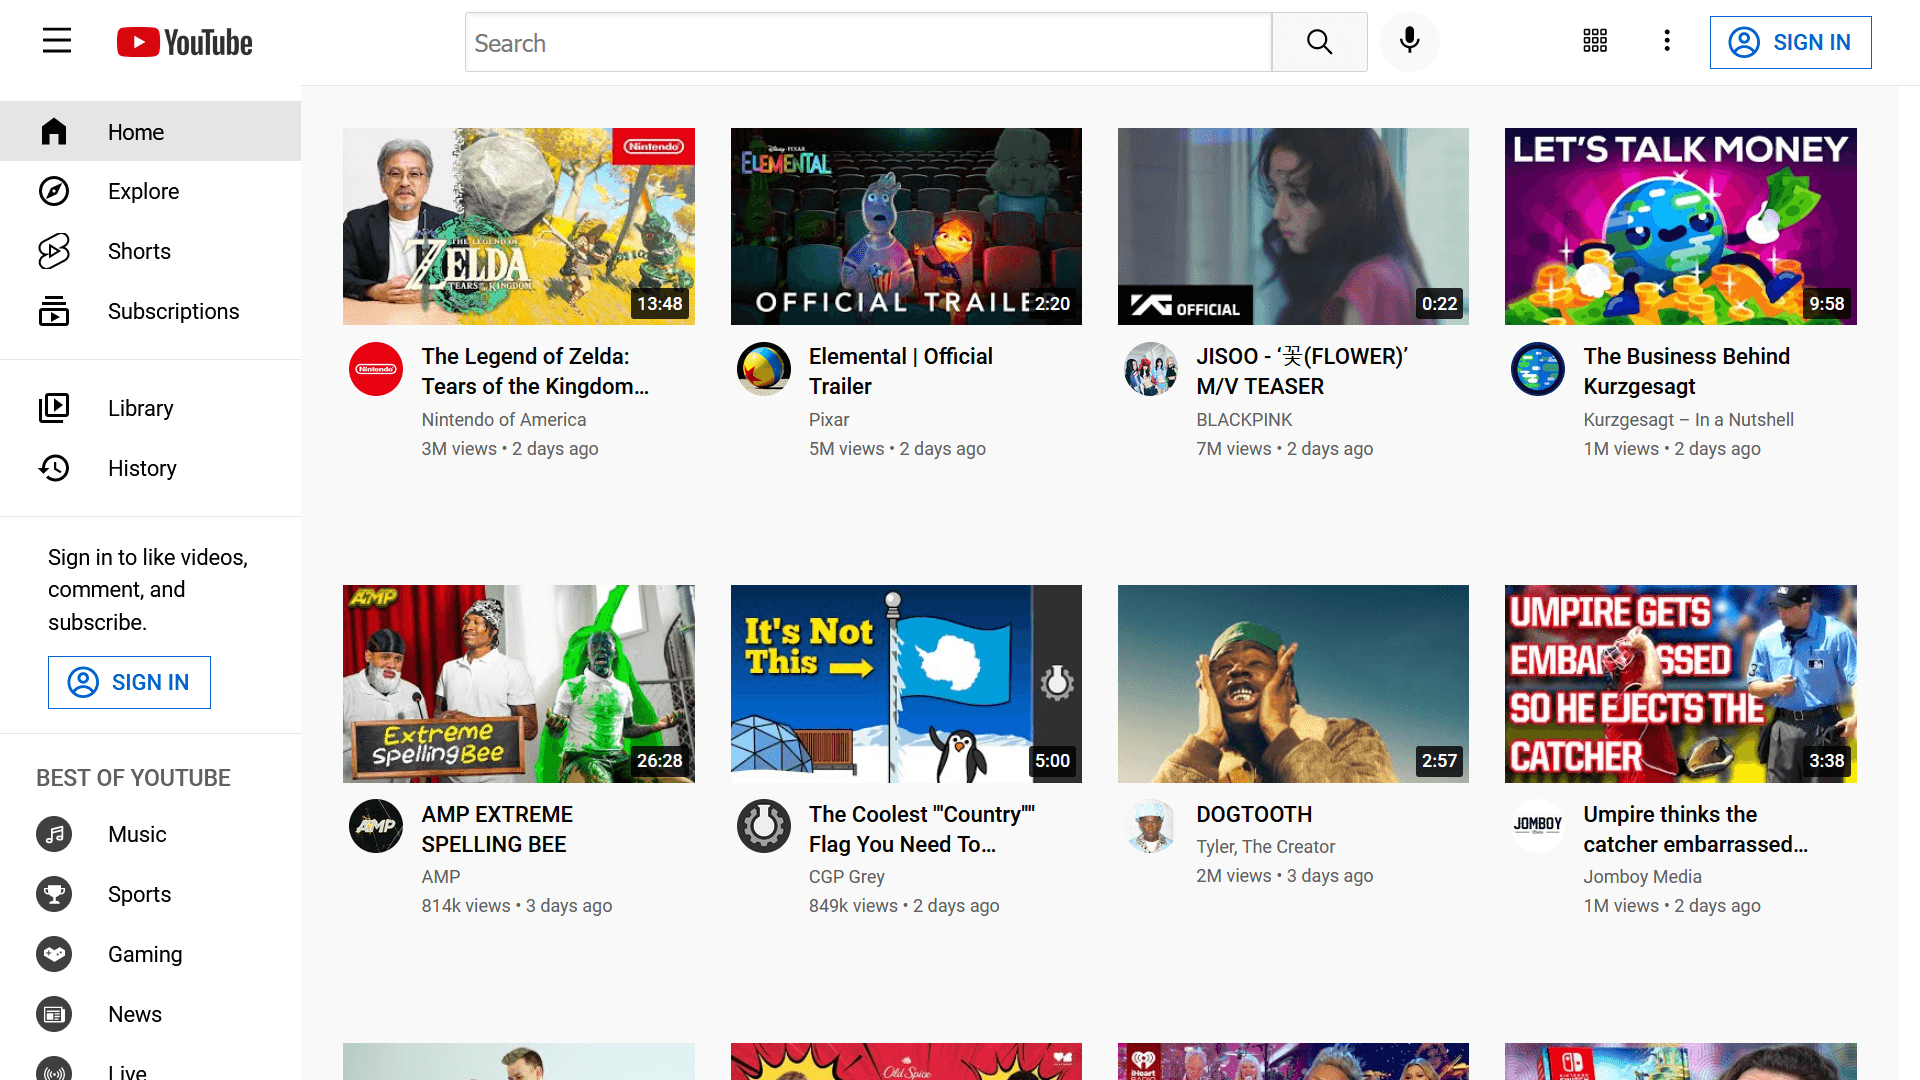This screenshot has width=1920, height=1080.
Task: Open DOGTOOTH video title
Action: [x=1254, y=814]
